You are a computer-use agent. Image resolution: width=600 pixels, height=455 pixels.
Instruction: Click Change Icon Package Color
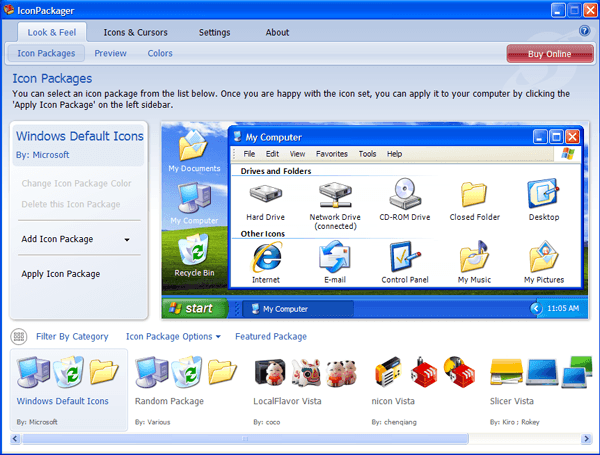coord(76,183)
